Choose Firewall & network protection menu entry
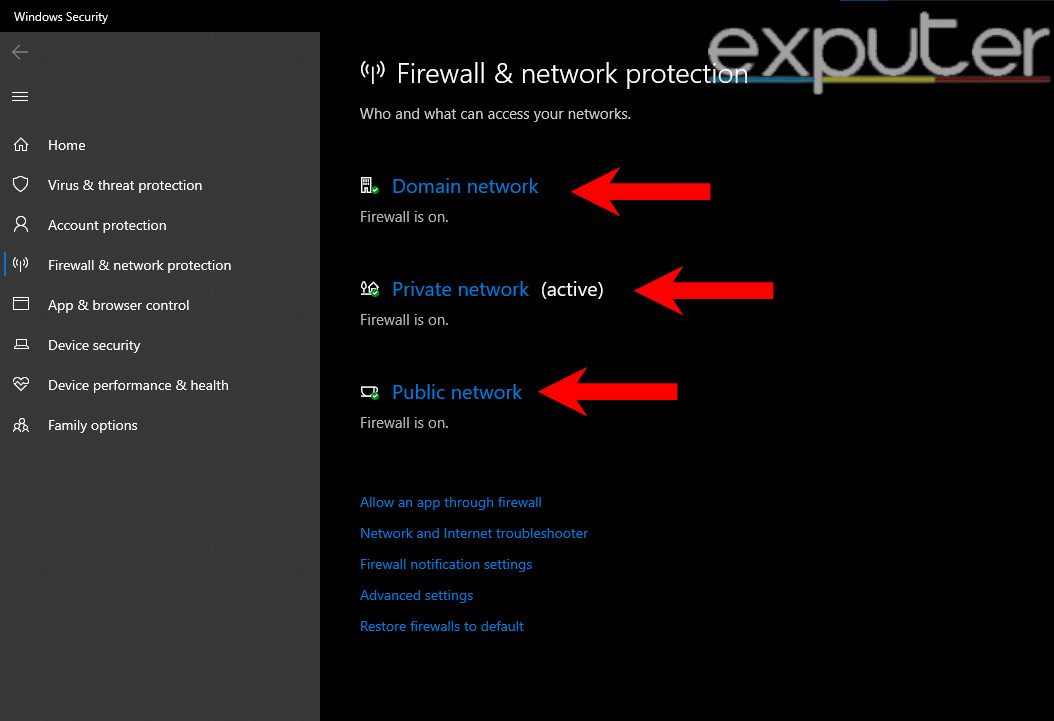This screenshot has width=1054, height=721. 139,265
